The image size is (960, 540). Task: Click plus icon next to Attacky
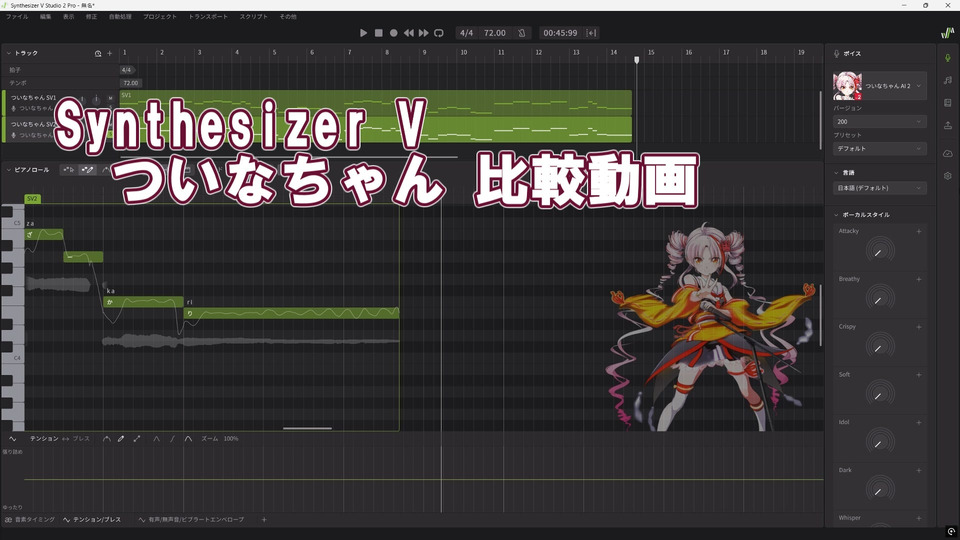(919, 231)
